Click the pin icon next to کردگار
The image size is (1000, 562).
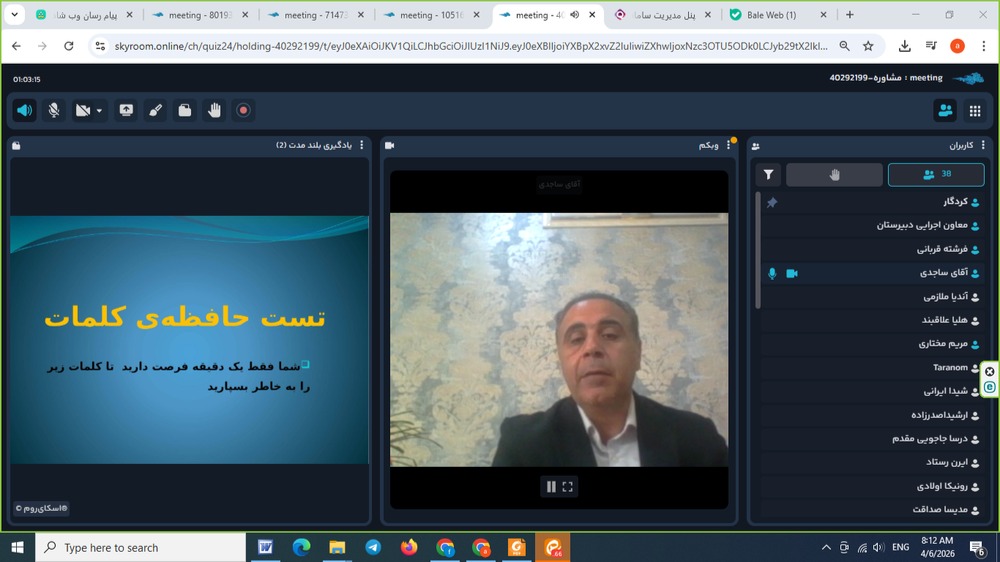[x=772, y=202]
